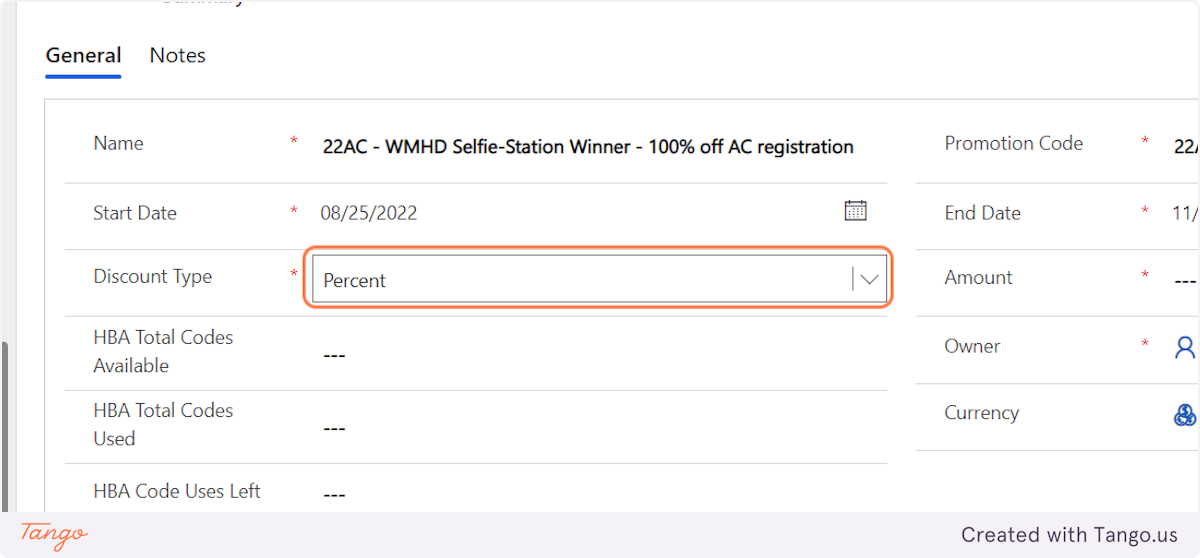Click the Discount Type label
This screenshot has width=1200, height=558.
coord(152,277)
